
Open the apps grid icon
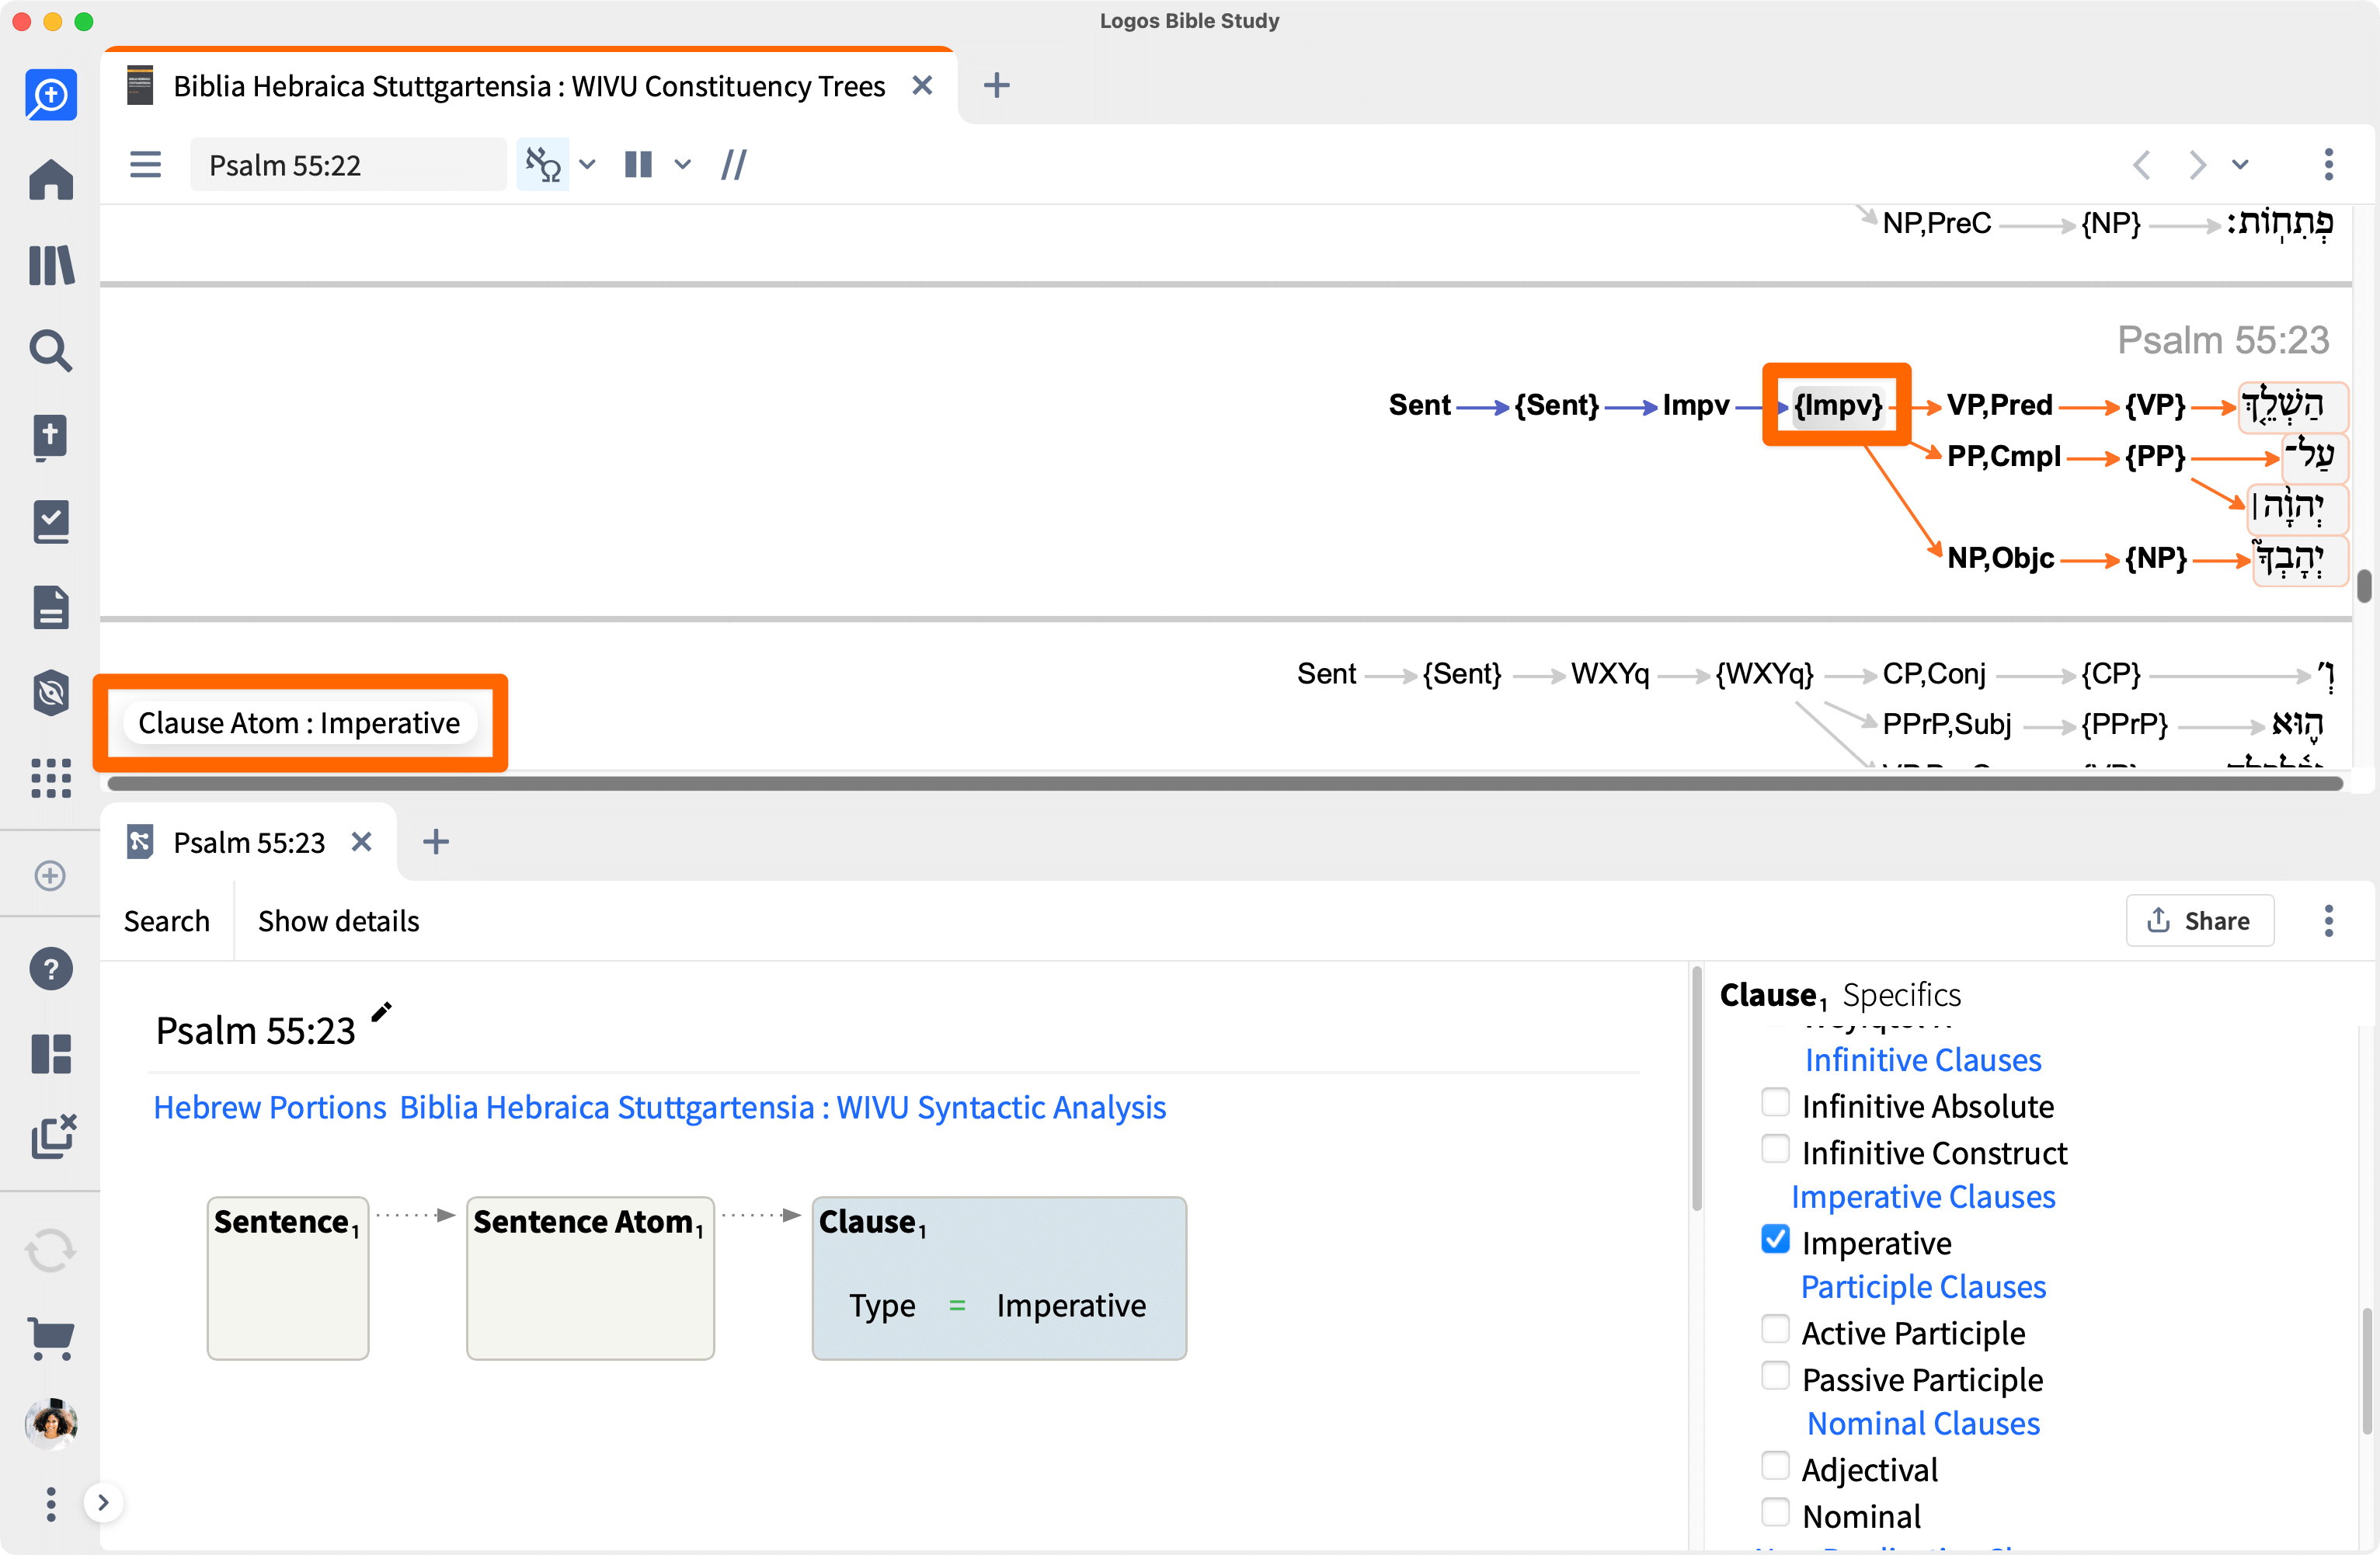click(x=51, y=778)
